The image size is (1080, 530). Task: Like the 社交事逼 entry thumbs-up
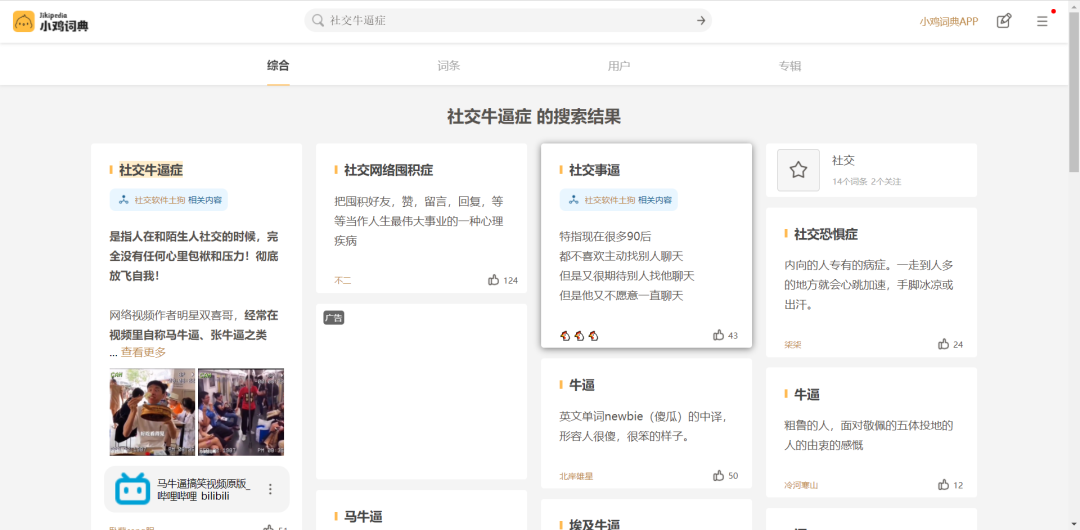click(718, 336)
